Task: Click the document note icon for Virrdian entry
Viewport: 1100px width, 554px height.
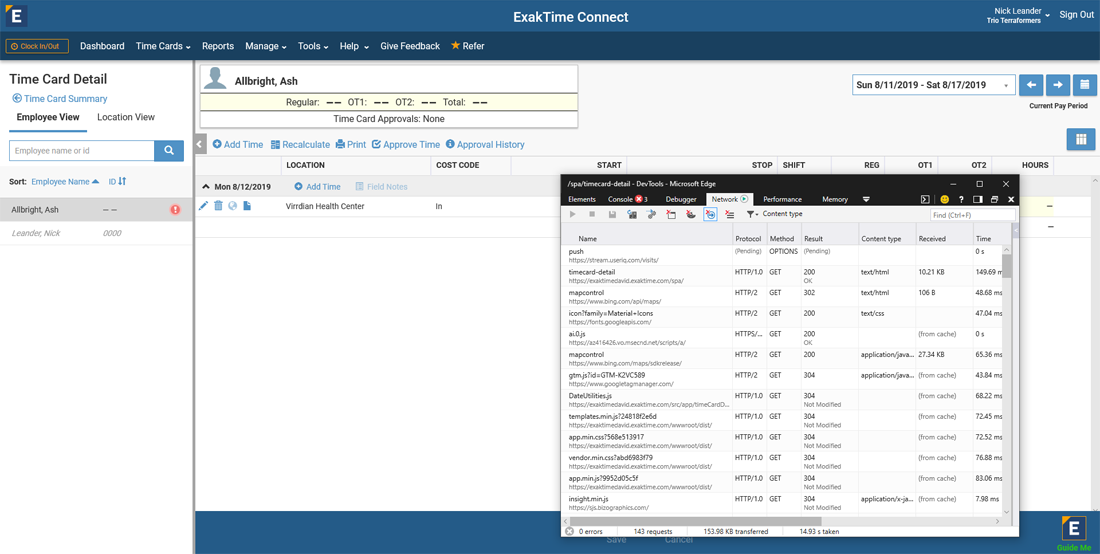Action: (x=247, y=206)
